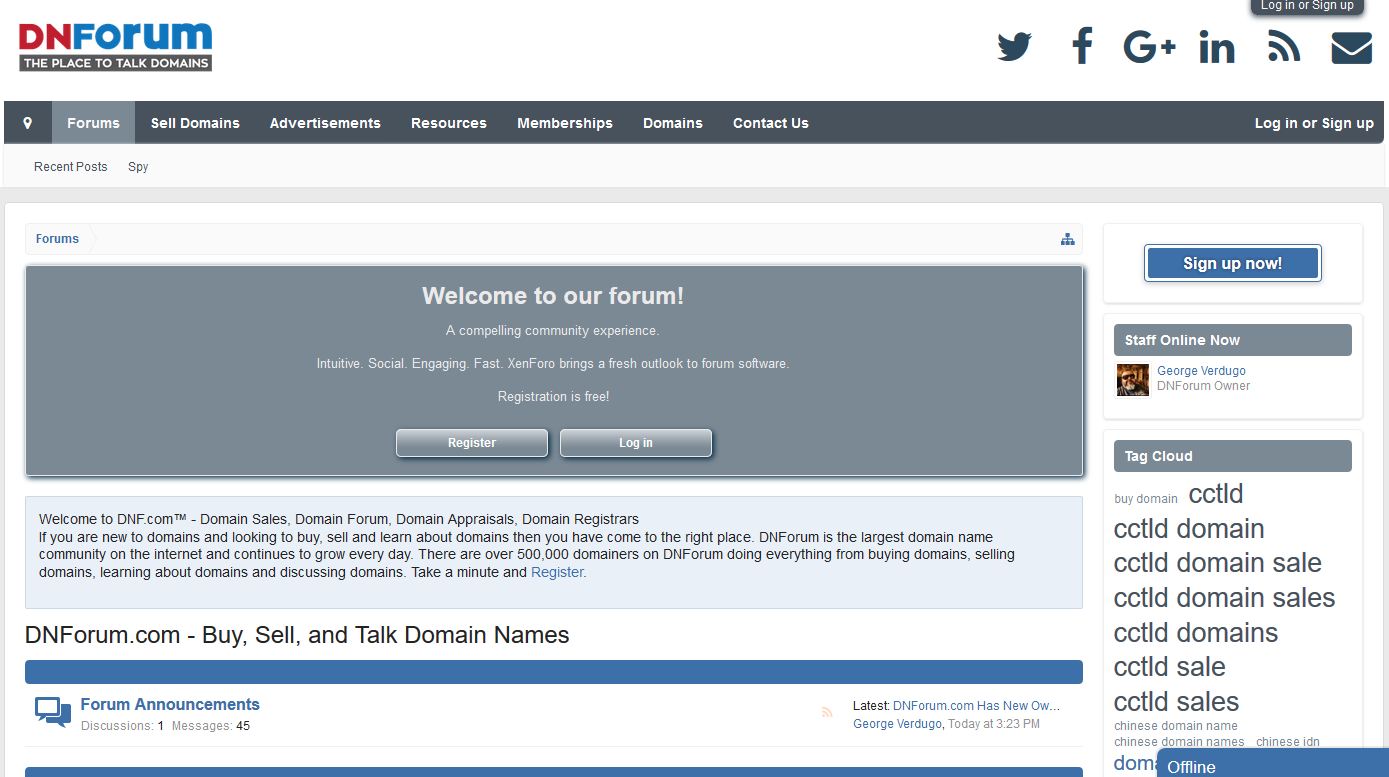
Task: Click the Sign up now! button
Action: pyautogui.click(x=1233, y=263)
